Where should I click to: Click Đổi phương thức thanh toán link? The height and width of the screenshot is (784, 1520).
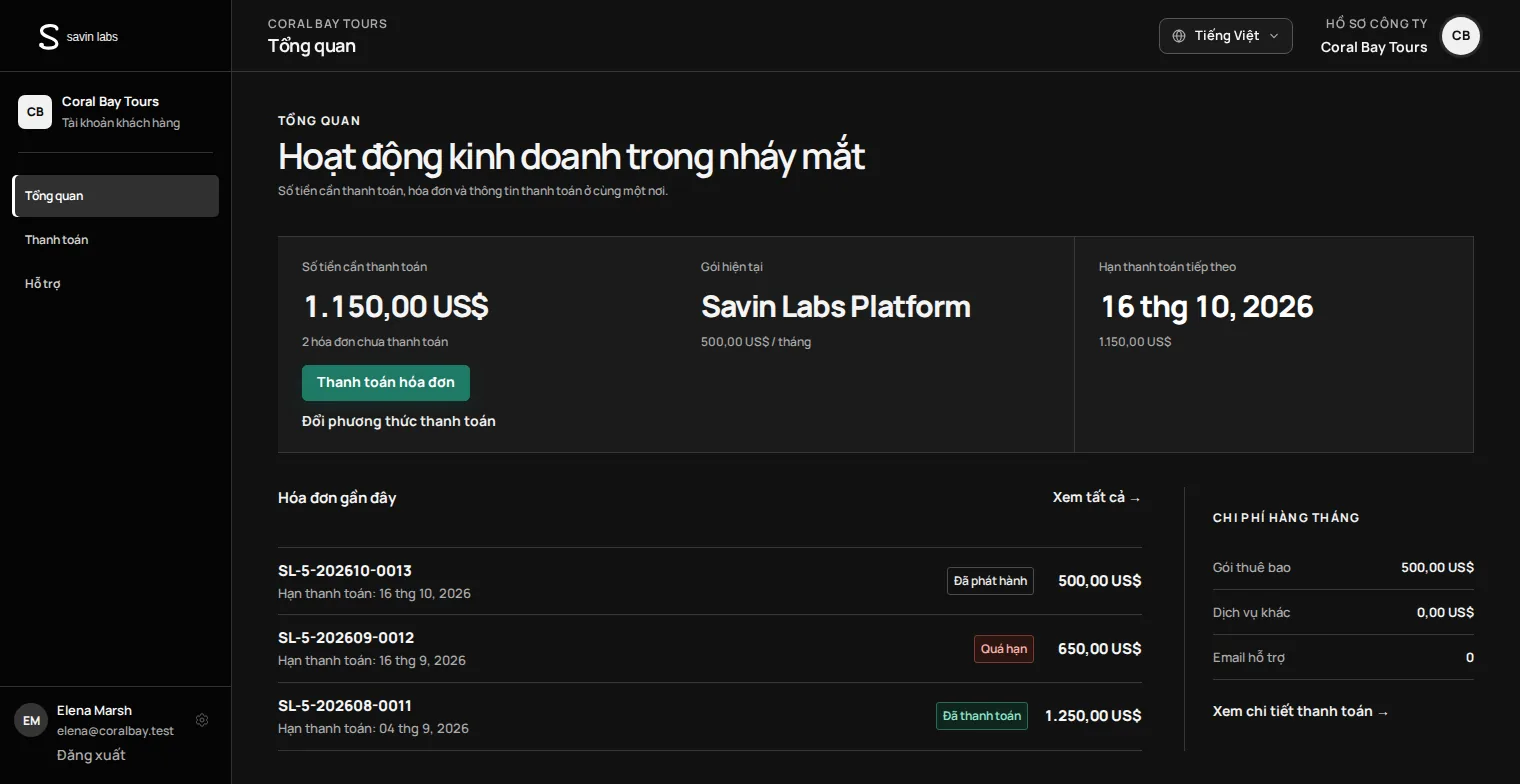399,421
